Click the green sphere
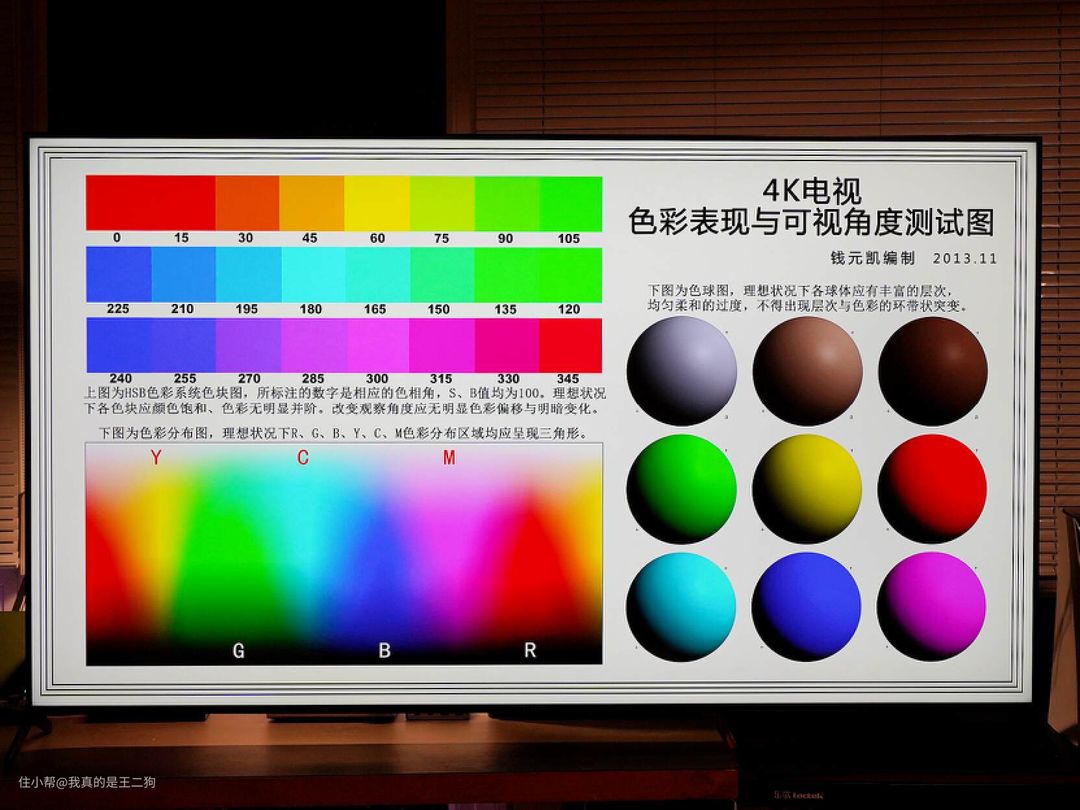 (682, 489)
